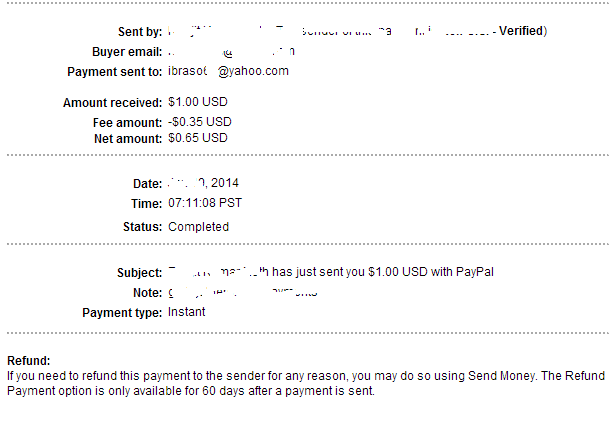Viewport: 611px width, 434px height.
Task: Click the 'Fee amount:' label
Action: tap(127, 123)
